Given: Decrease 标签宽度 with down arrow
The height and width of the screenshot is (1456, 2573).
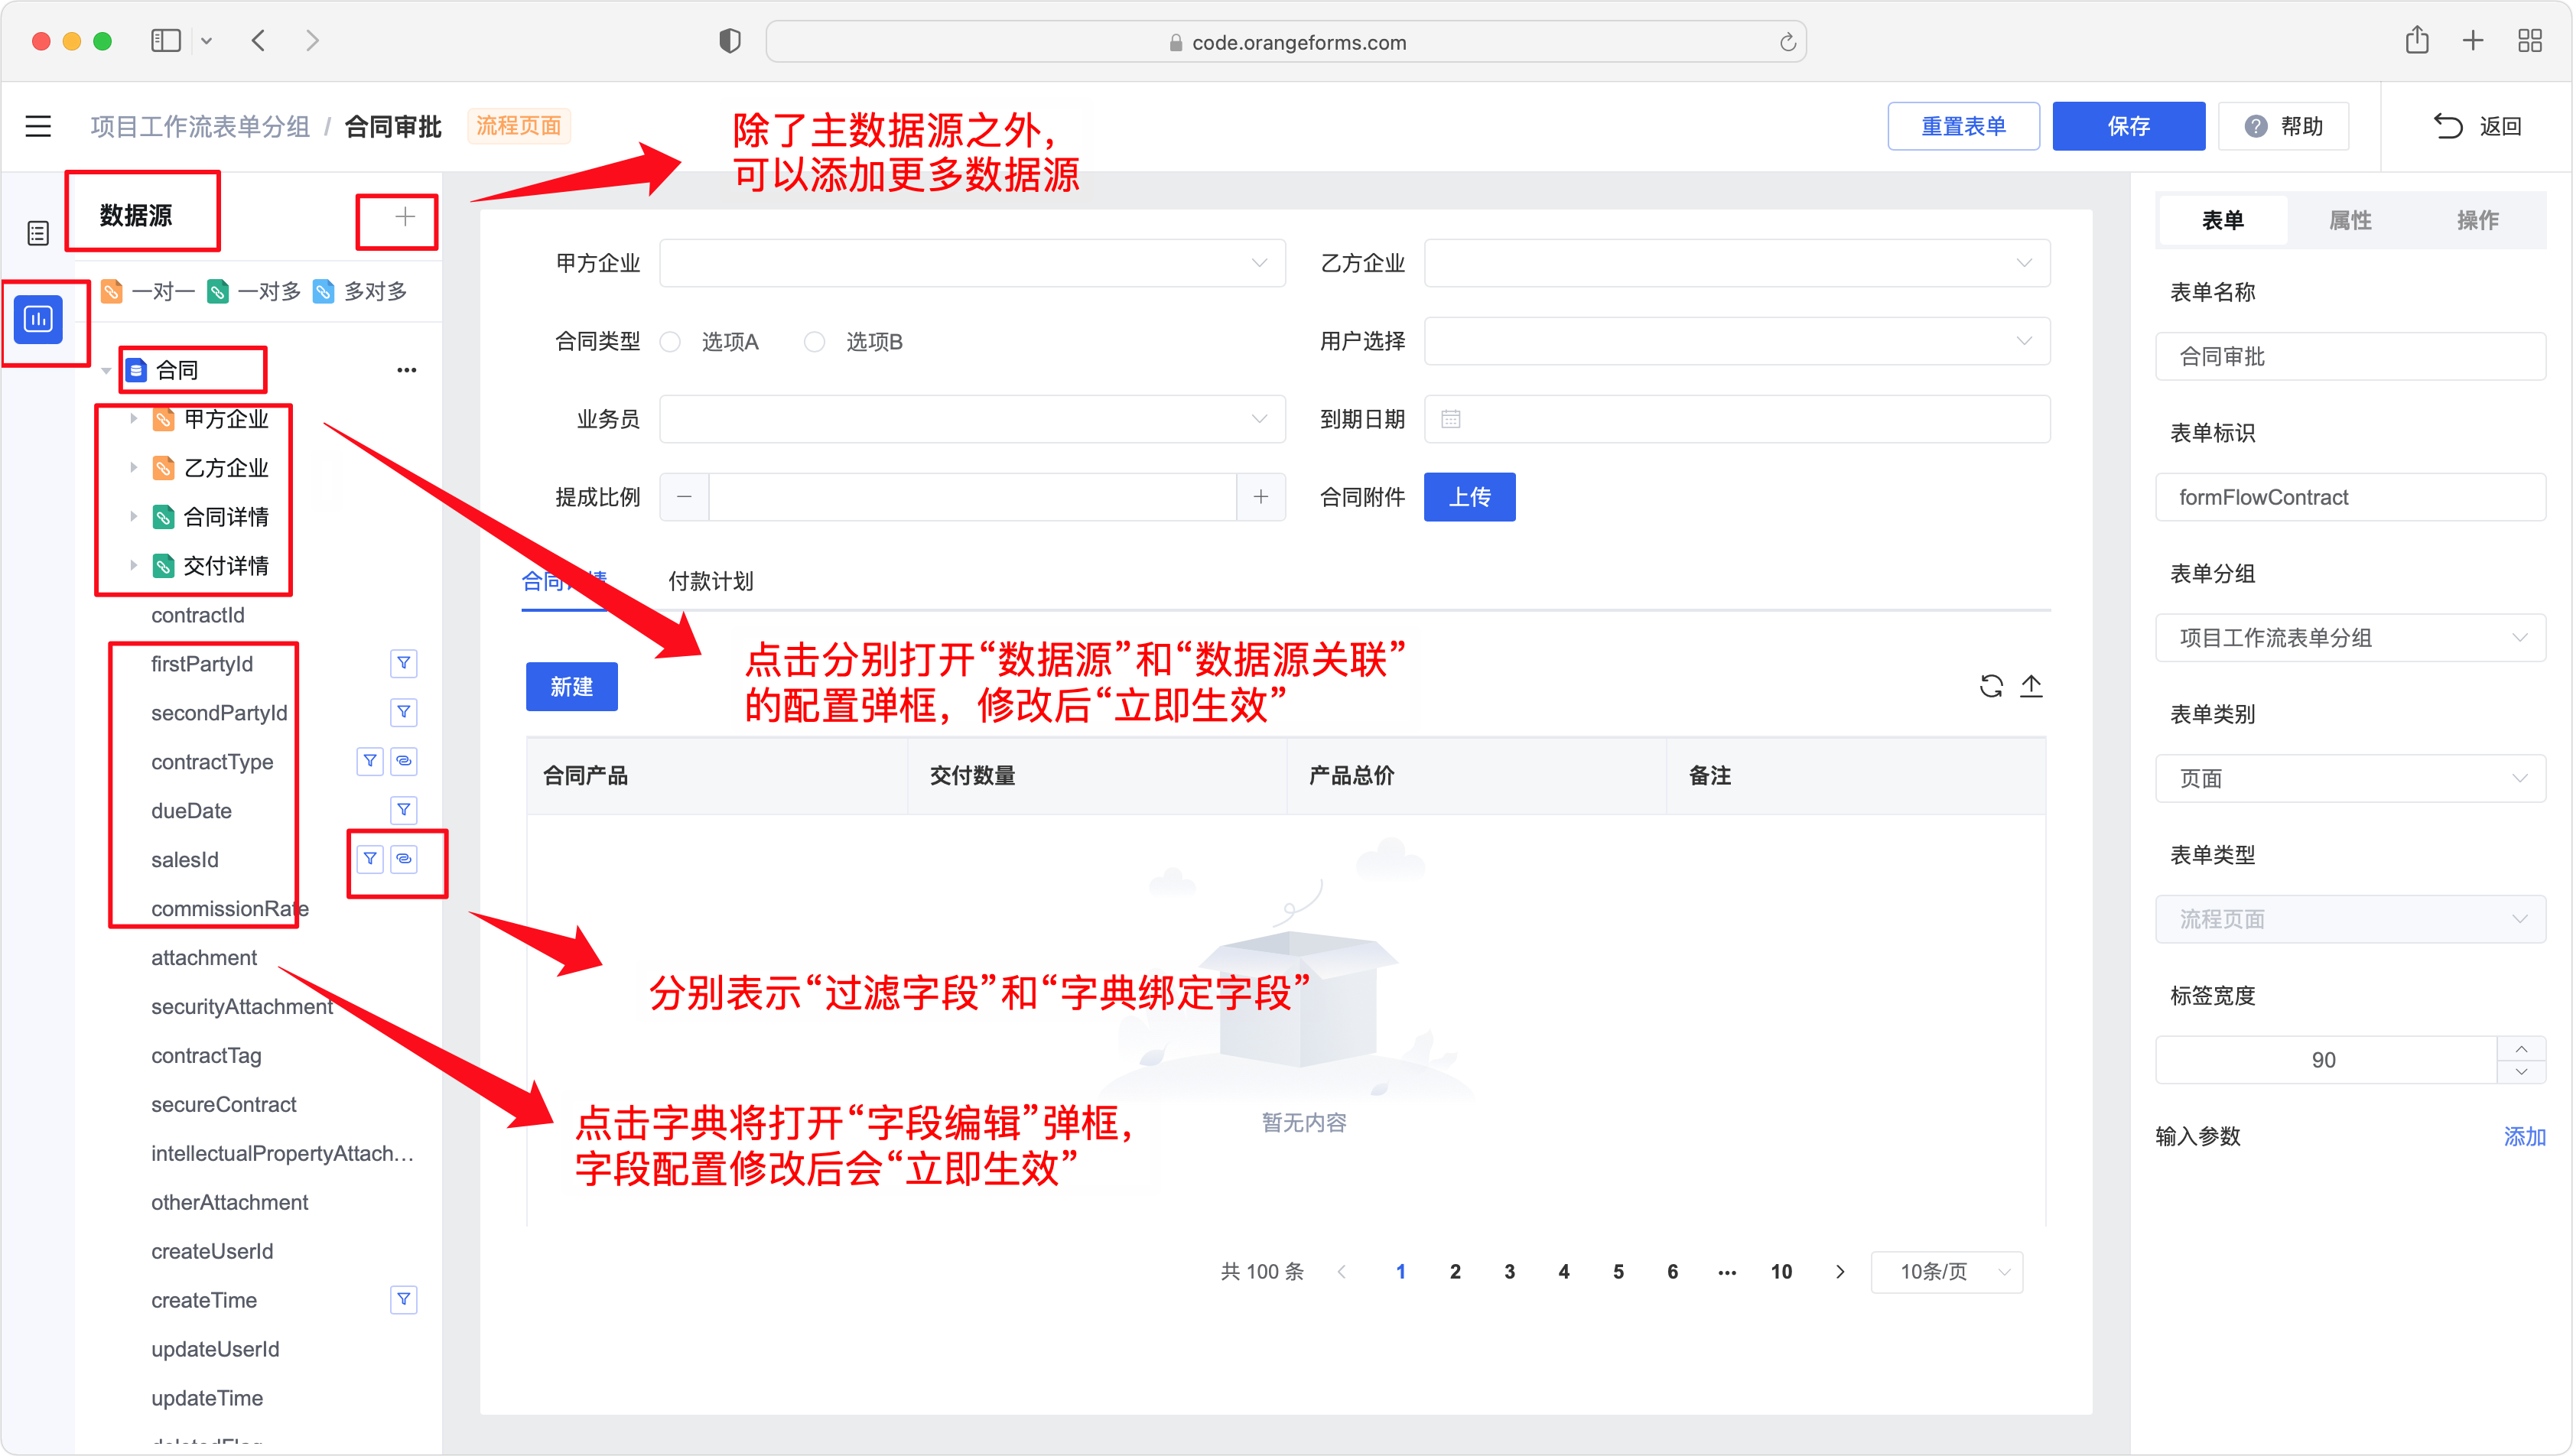Looking at the screenshot, I should coord(2521,1072).
